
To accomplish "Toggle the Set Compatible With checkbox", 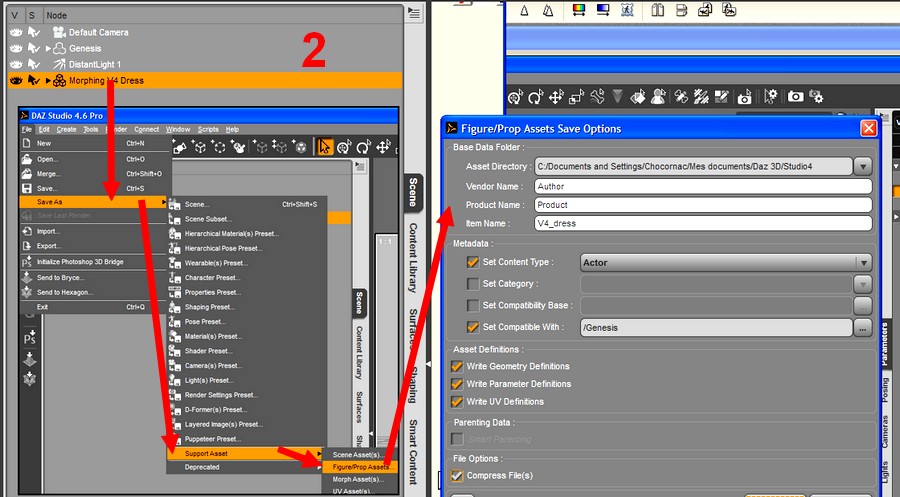I will click(472, 327).
